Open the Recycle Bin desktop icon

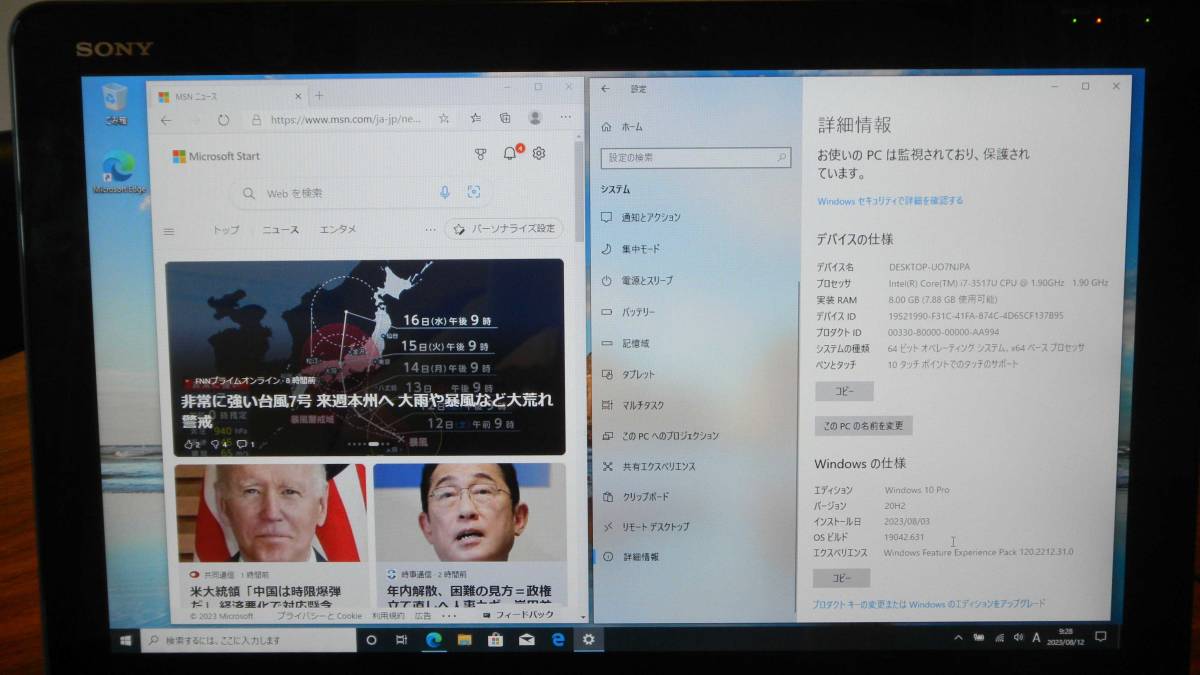point(116,104)
